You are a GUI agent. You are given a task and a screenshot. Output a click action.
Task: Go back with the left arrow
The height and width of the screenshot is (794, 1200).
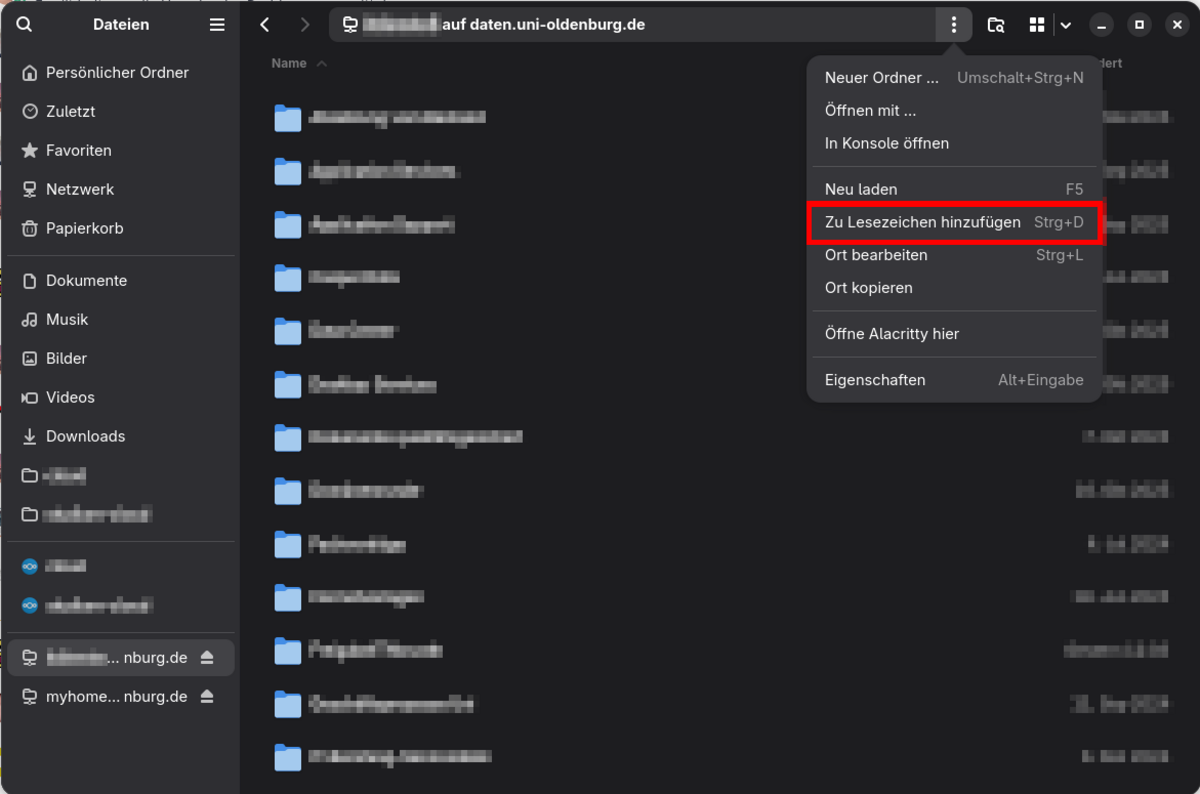click(x=265, y=25)
